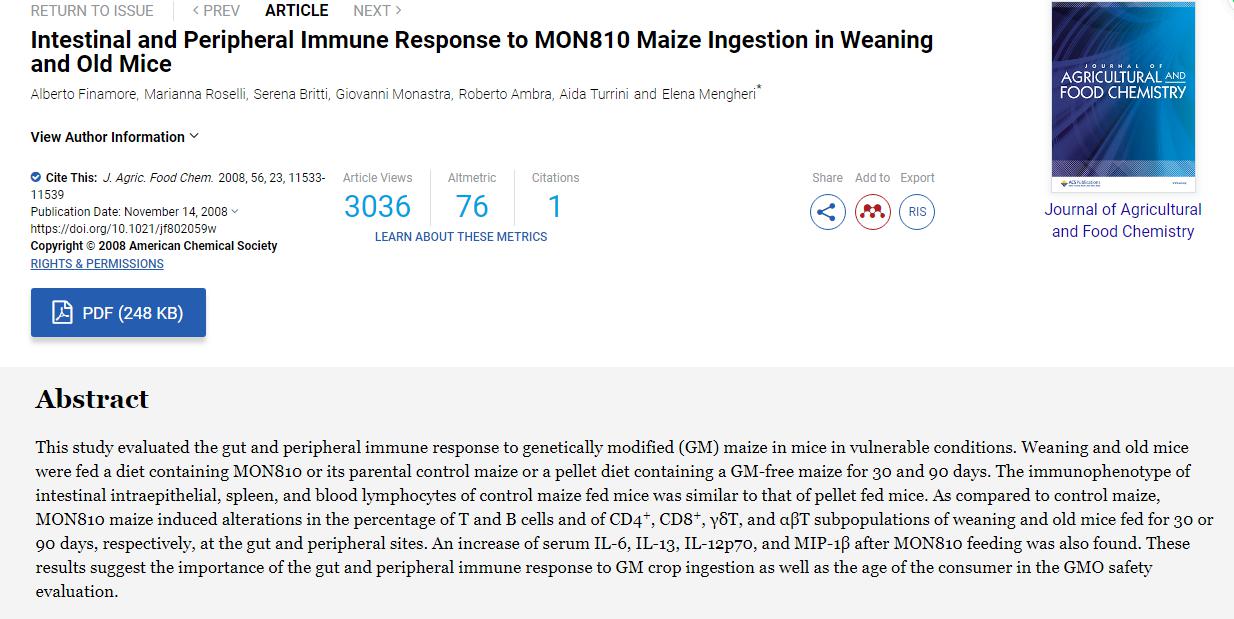Expand the Publication Date dropdown arrow
This screenshot has height=619, width=1234.
point(235,211)
